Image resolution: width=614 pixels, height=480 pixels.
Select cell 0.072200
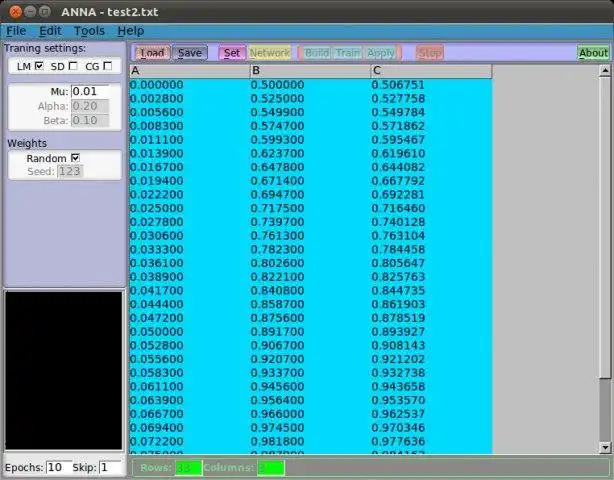(x=157, y=441)
